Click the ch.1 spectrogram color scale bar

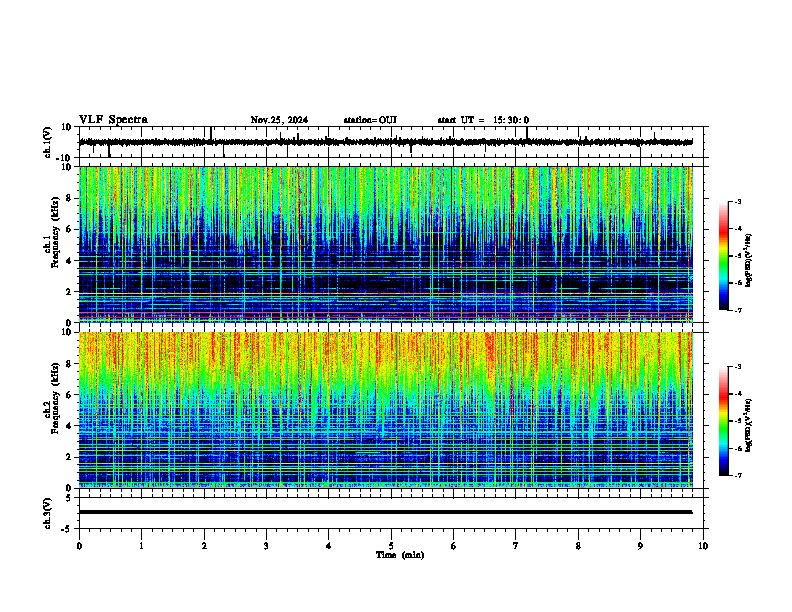pyautogui.click(x=724, y=256)
